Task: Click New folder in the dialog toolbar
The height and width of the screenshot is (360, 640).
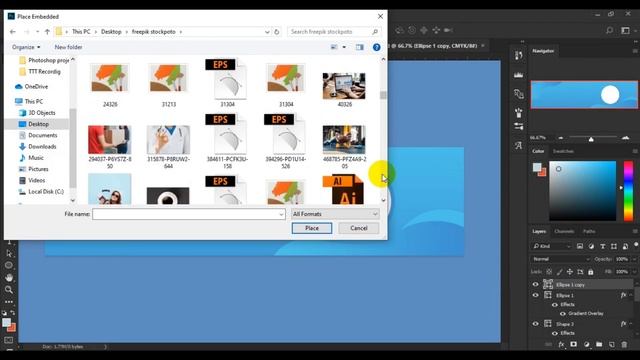Action: click(68, 47)
